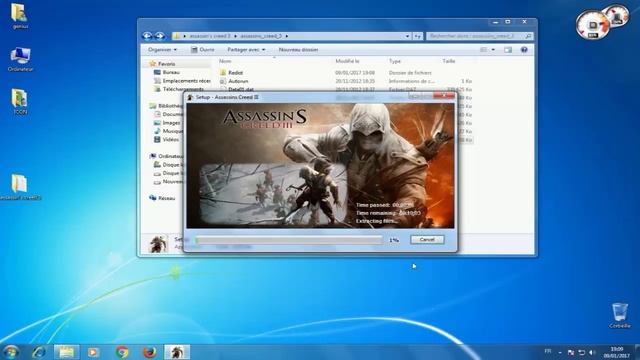Image resolution: width=640 pixels, height=360 pixels.
Task: Click Nouveau dossier in Explorer toolbar
Action: point(298,50)
